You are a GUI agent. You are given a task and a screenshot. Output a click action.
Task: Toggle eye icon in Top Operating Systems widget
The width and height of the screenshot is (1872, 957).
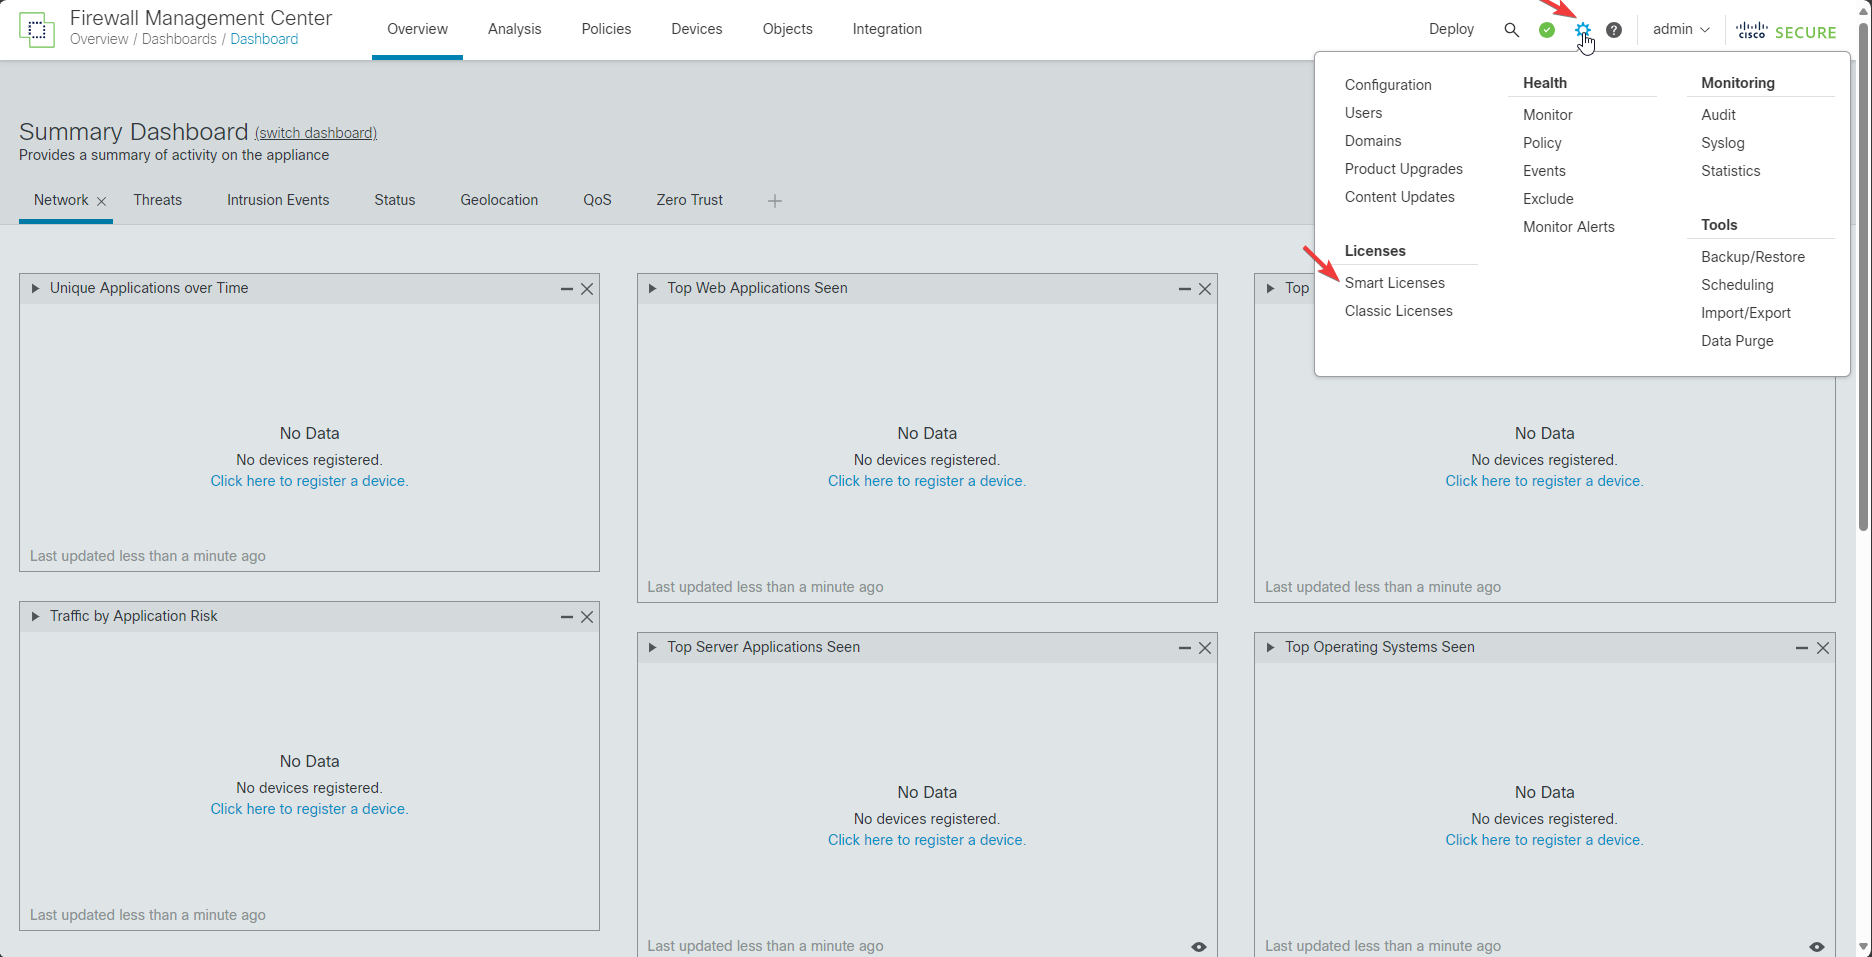tap(1817, 946)
